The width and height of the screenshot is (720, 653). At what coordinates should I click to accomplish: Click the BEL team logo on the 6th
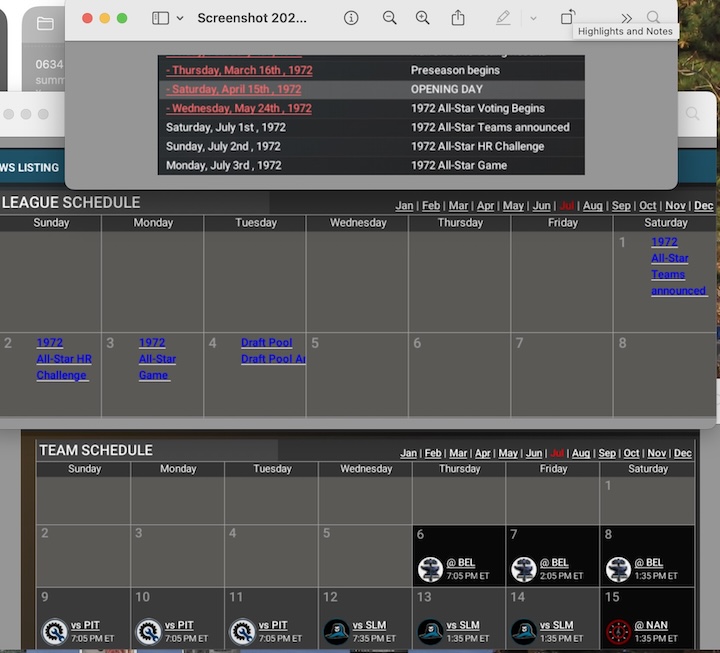430,570
